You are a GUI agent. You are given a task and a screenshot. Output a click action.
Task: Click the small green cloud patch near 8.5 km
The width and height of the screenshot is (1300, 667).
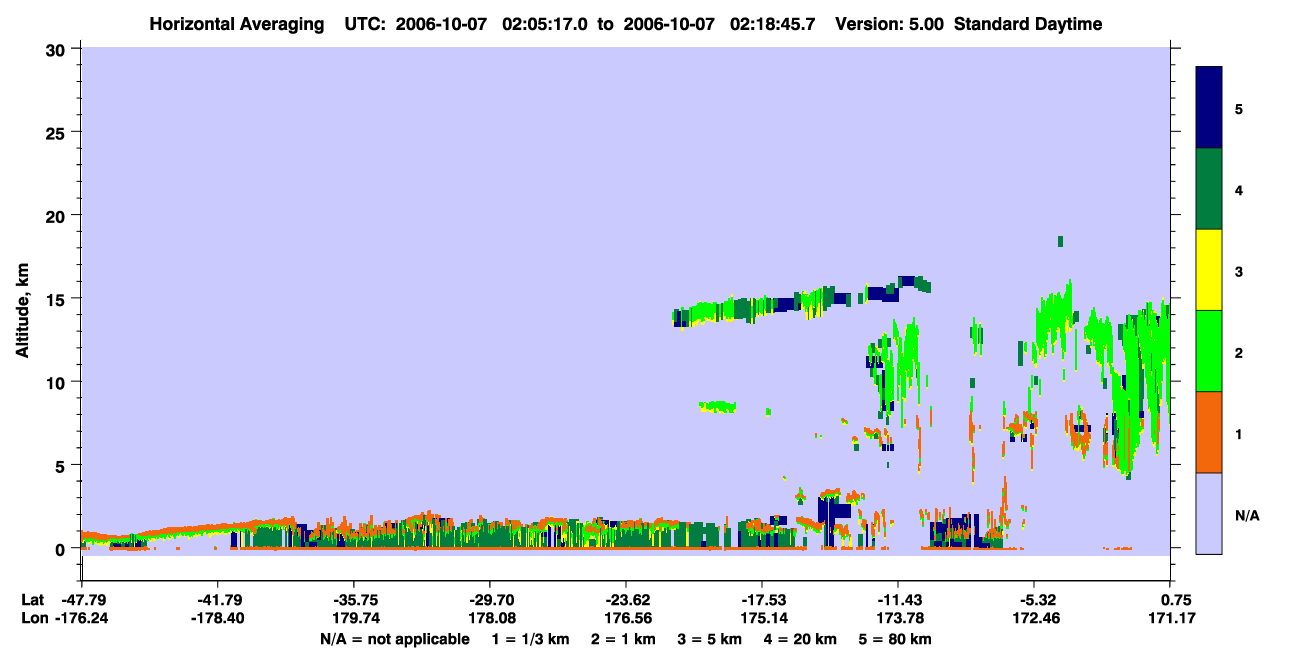(x=717, y=406)
